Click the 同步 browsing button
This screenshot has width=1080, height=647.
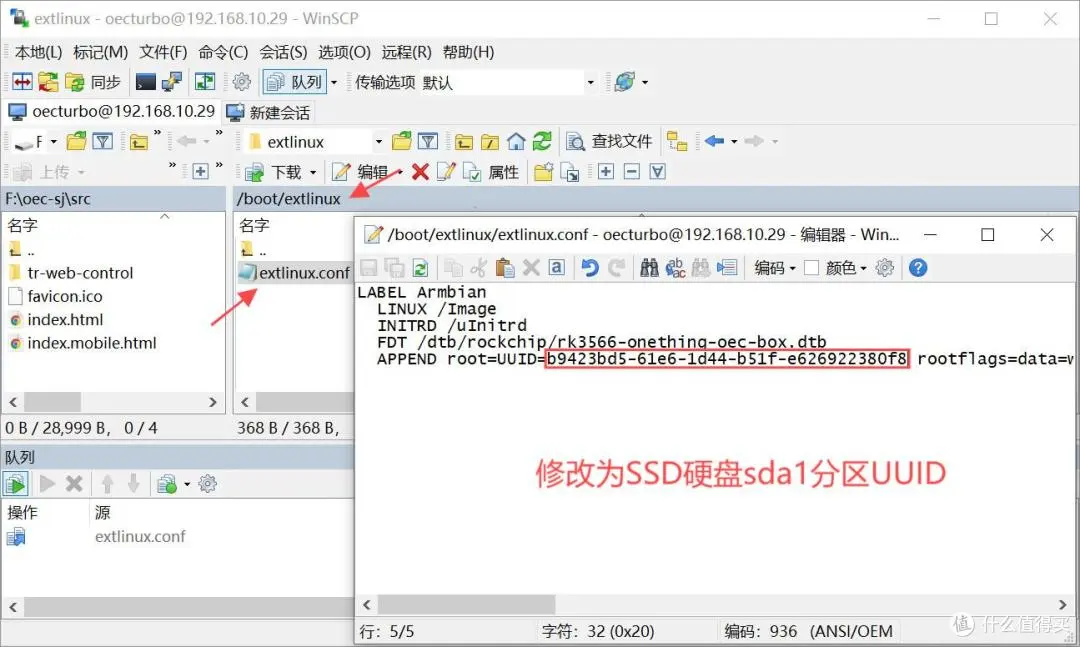pos(93,82)
